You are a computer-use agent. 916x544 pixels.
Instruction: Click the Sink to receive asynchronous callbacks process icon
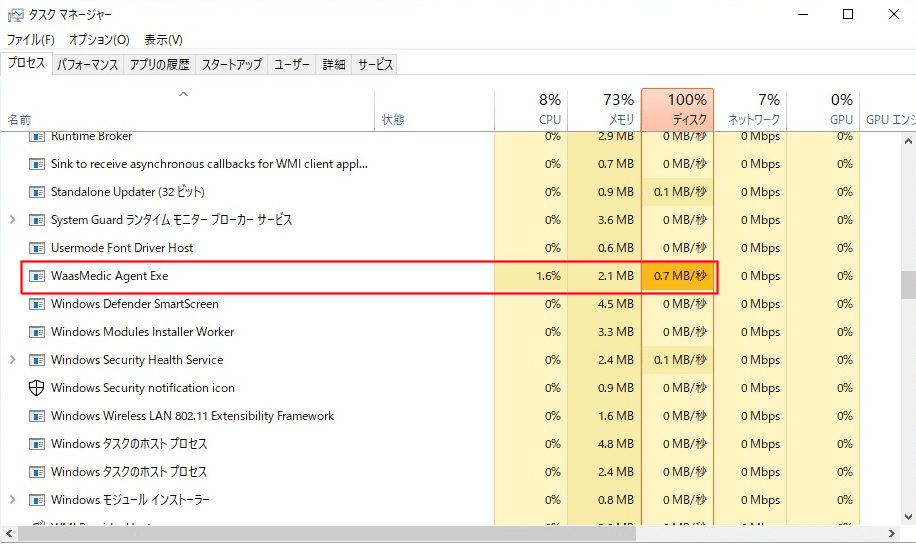point(36,164)
